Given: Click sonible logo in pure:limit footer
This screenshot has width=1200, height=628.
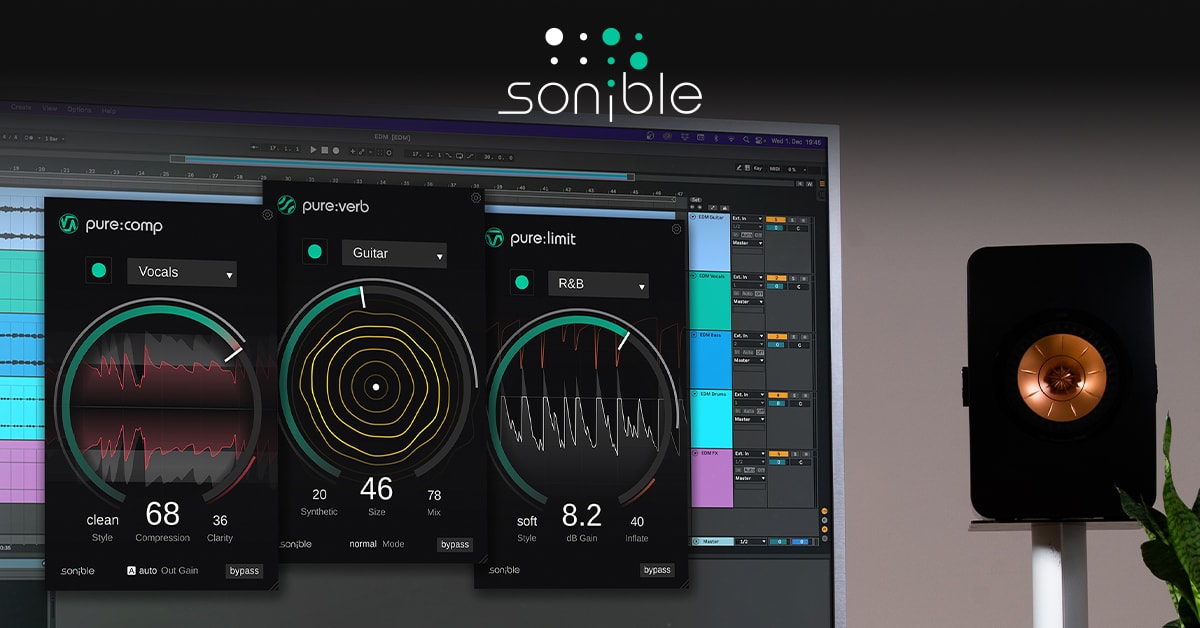Looking at the screenshot, I should 506,570.
